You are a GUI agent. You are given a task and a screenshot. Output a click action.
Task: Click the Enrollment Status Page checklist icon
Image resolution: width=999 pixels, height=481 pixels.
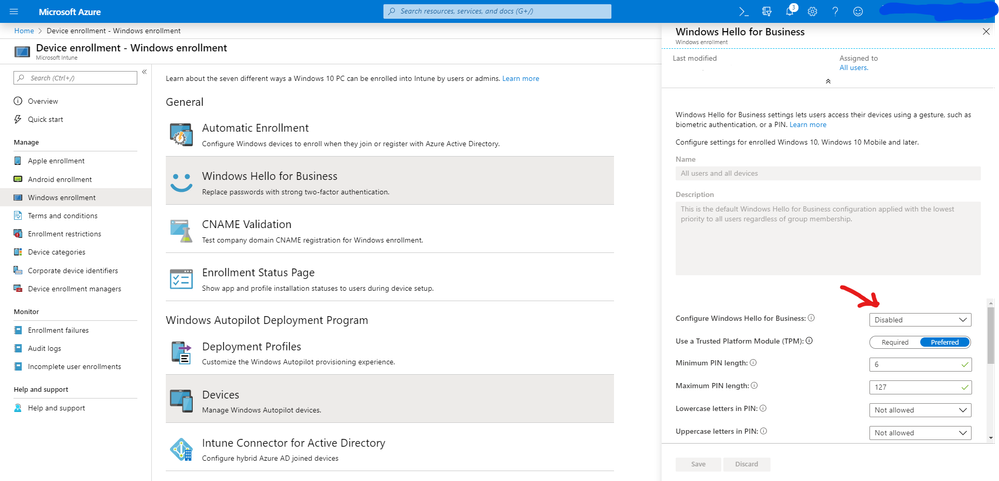coord(181,279)
